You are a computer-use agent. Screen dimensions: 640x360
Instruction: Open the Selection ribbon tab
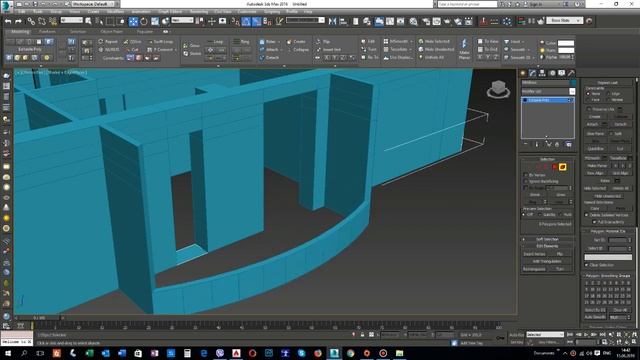coord(78,31)
